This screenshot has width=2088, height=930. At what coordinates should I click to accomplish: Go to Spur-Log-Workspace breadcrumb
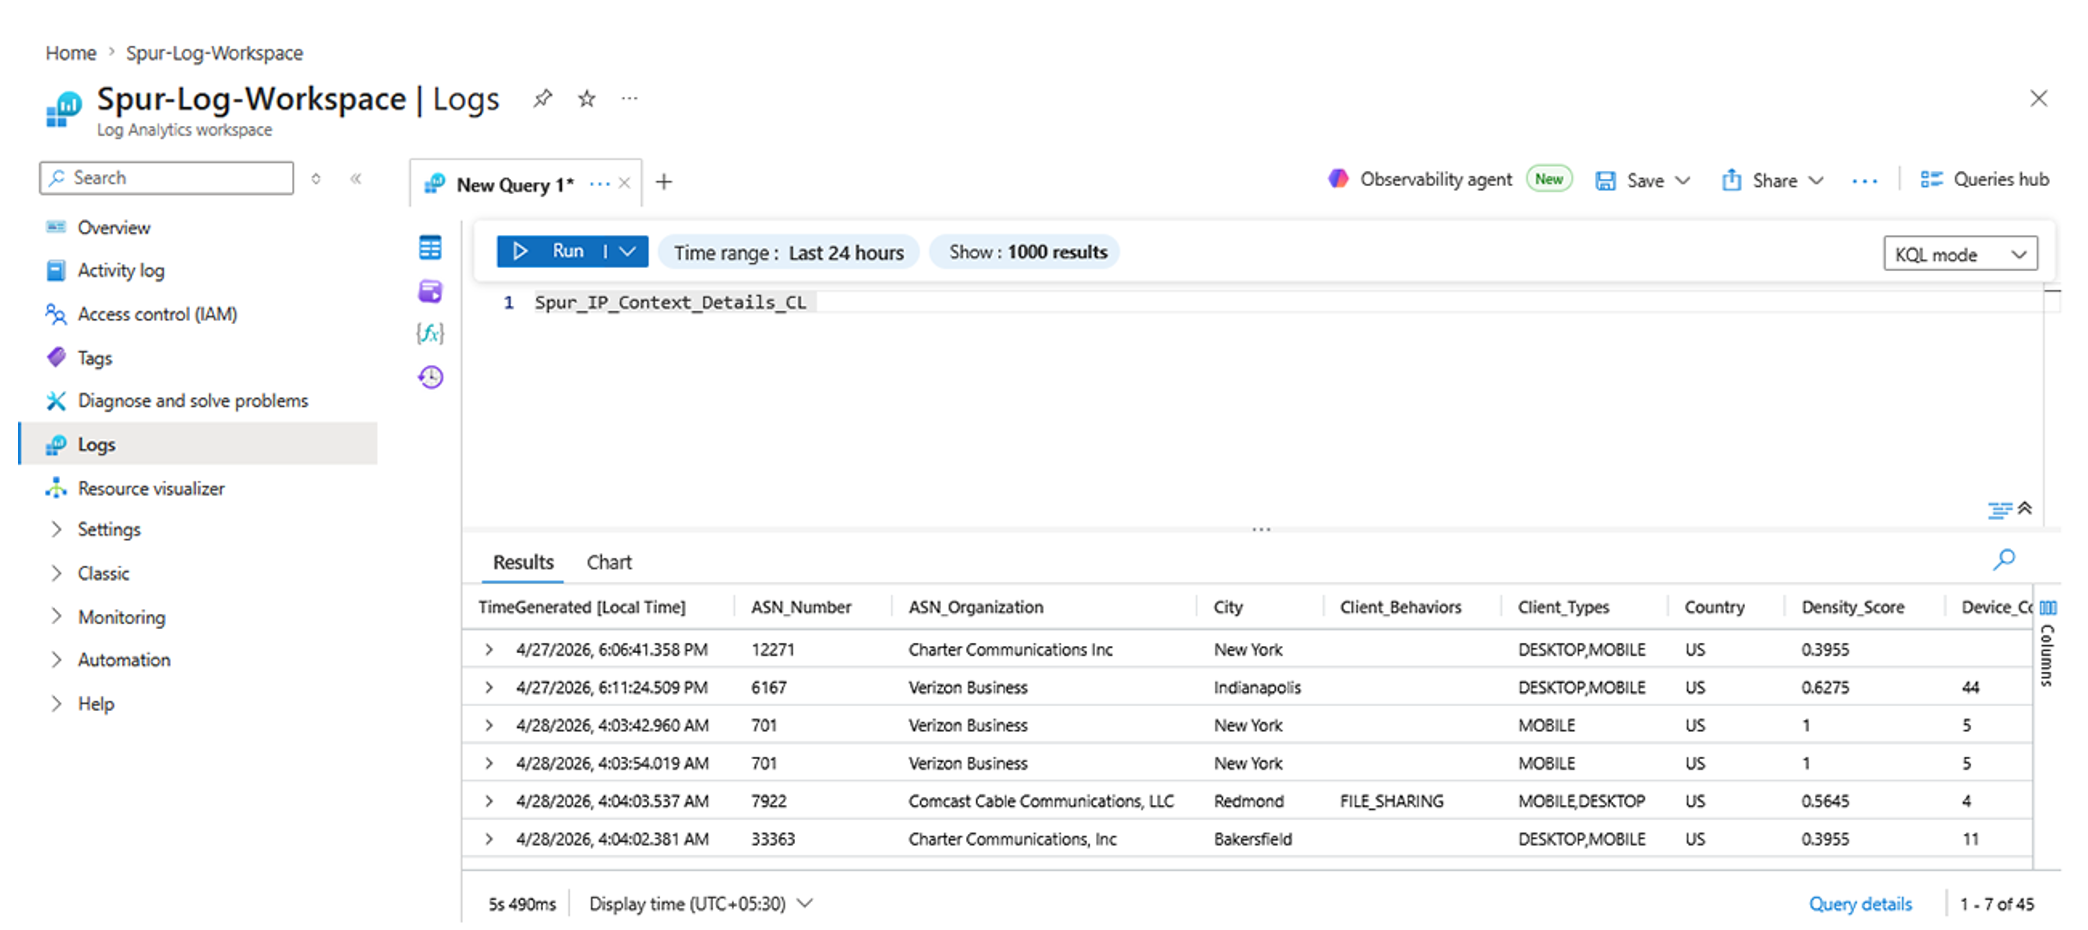(x=214, y=53)
